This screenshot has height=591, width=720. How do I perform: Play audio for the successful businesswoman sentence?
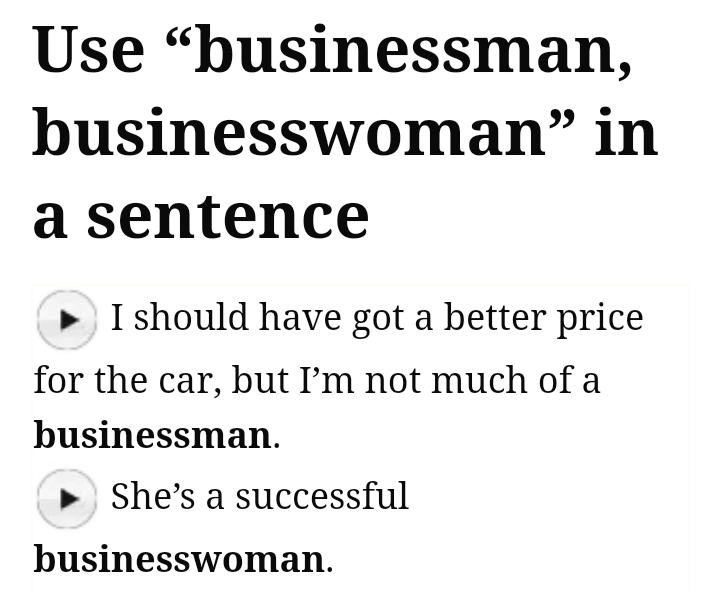[66, 497]
